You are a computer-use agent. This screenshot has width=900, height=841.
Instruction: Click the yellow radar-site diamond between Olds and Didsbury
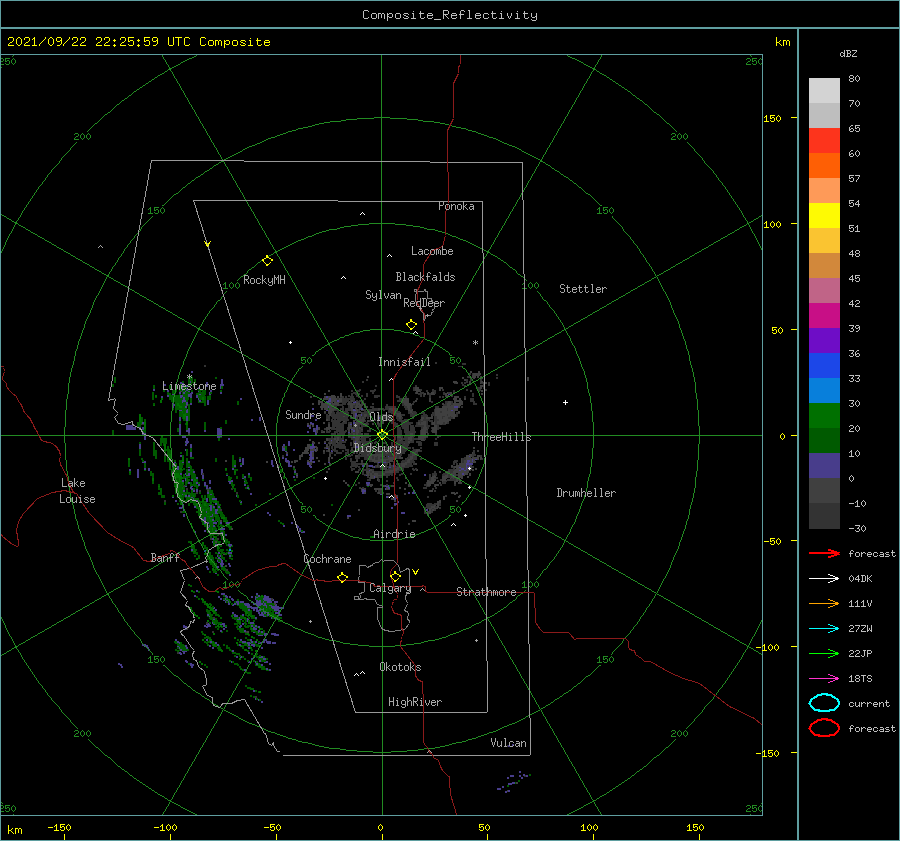click(382, 435)
